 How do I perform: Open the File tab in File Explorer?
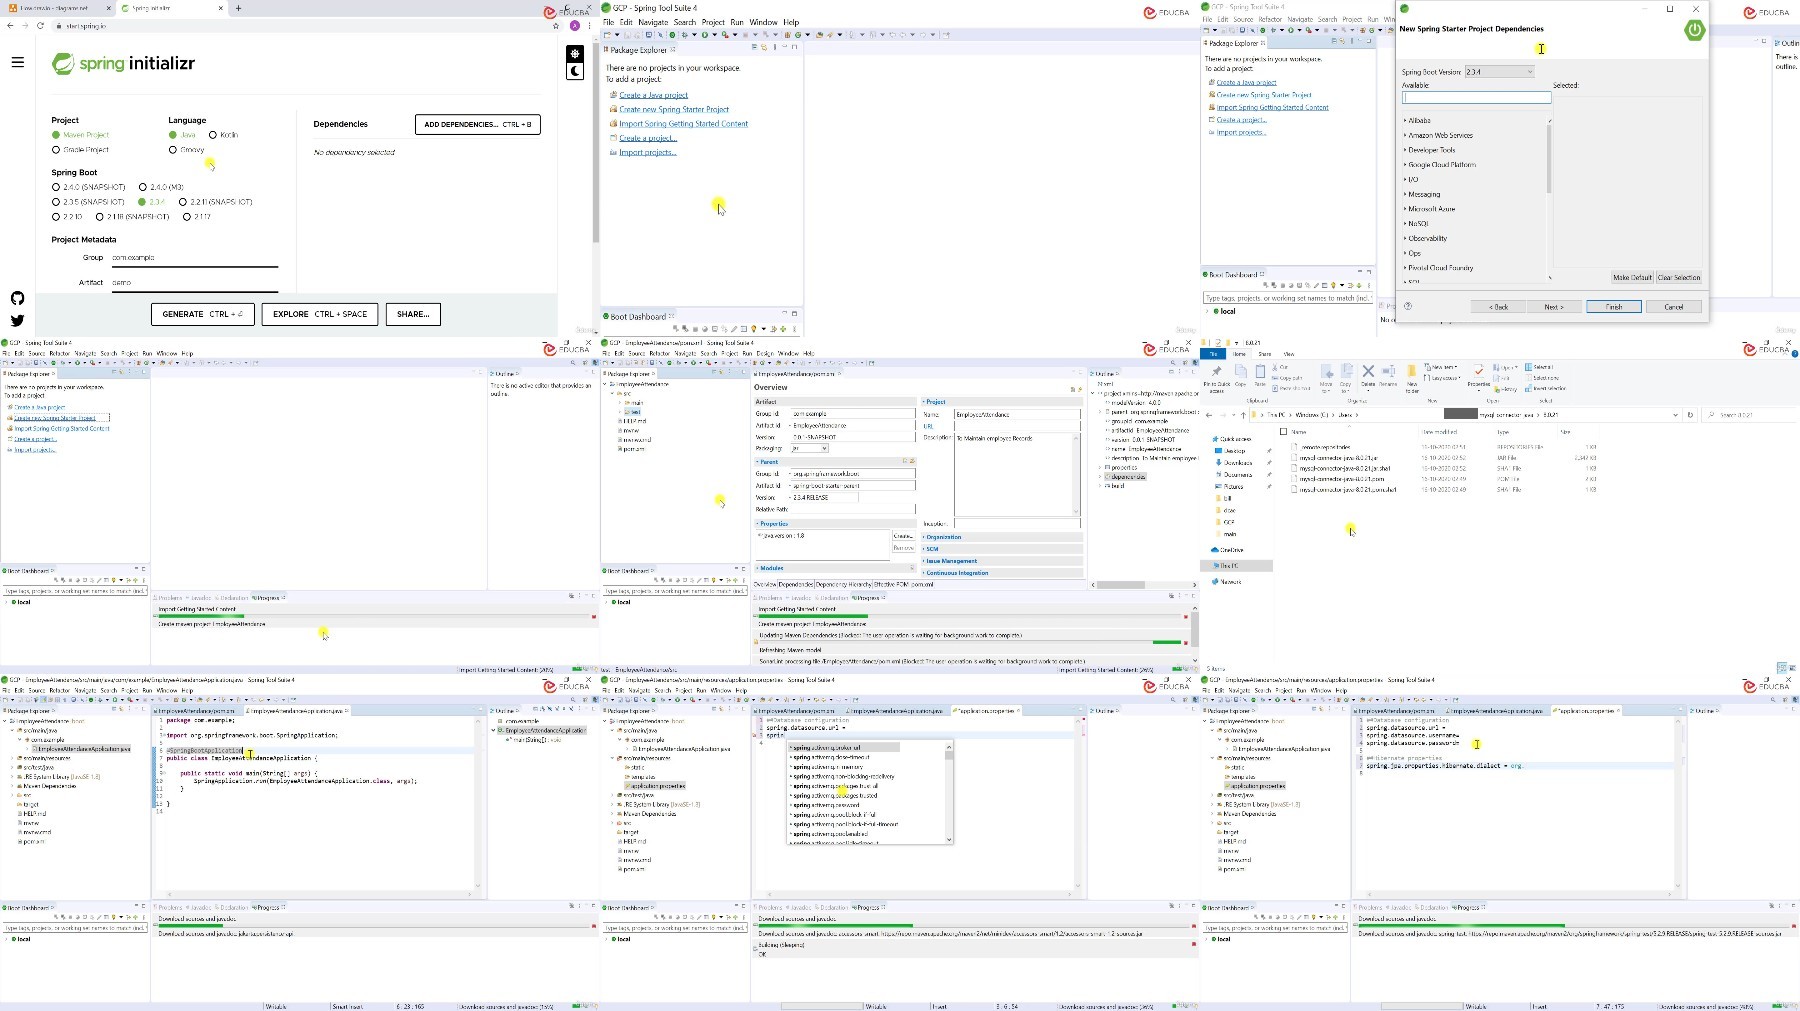(x=1213, y=354)
